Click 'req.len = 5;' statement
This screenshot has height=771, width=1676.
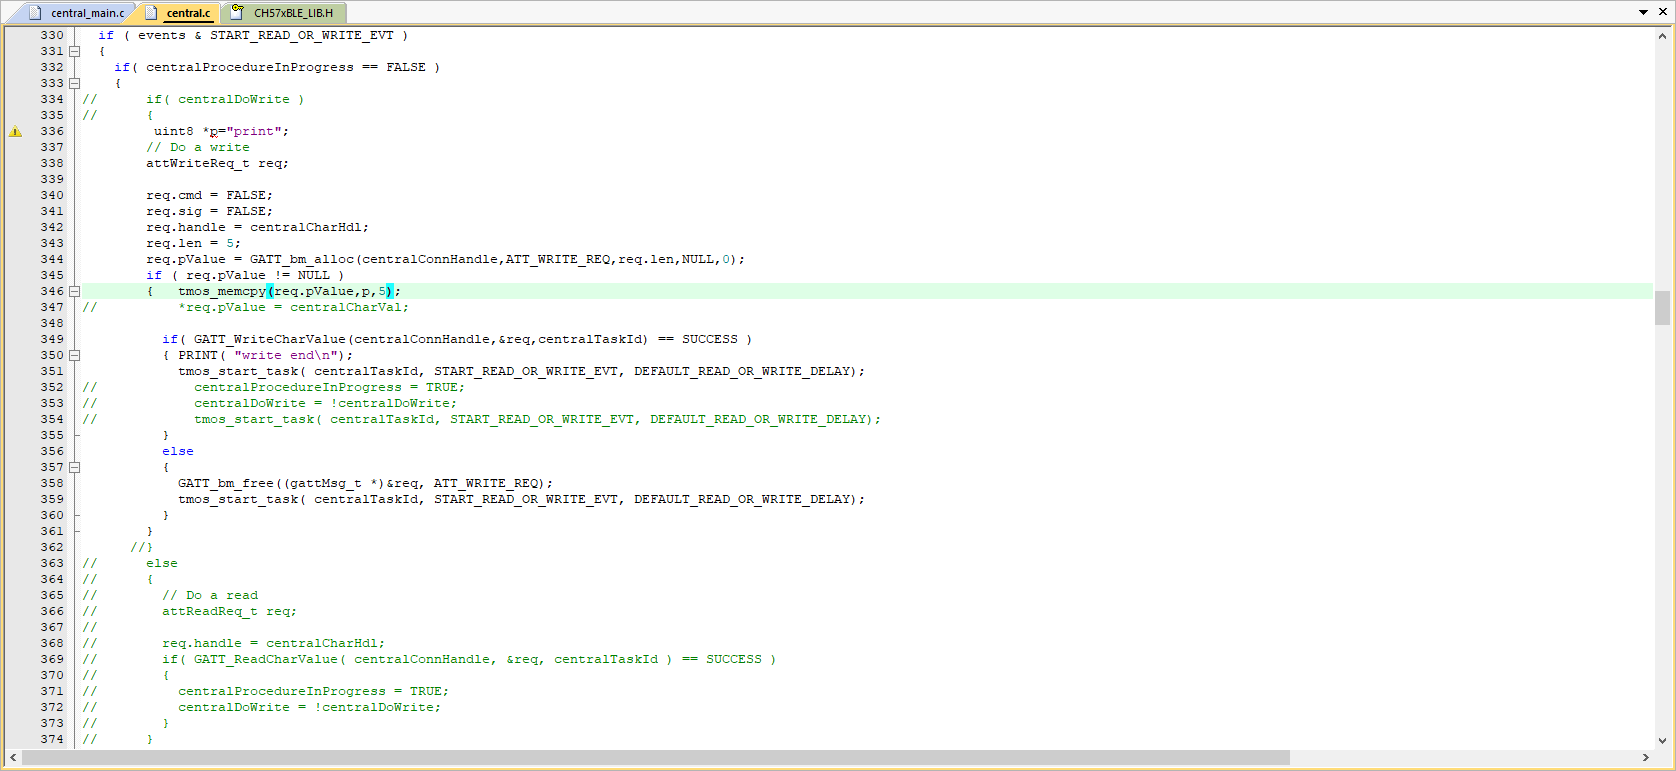click(193, 243)
